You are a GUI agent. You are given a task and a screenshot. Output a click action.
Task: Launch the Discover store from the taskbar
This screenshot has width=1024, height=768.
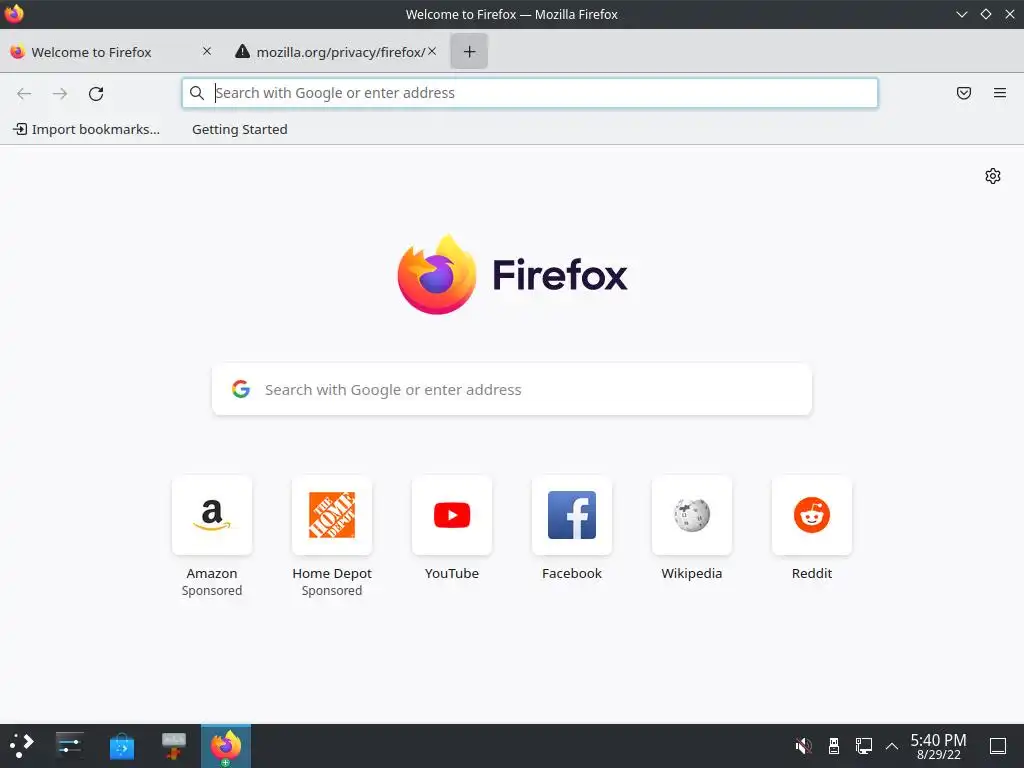tap(121, 746)
